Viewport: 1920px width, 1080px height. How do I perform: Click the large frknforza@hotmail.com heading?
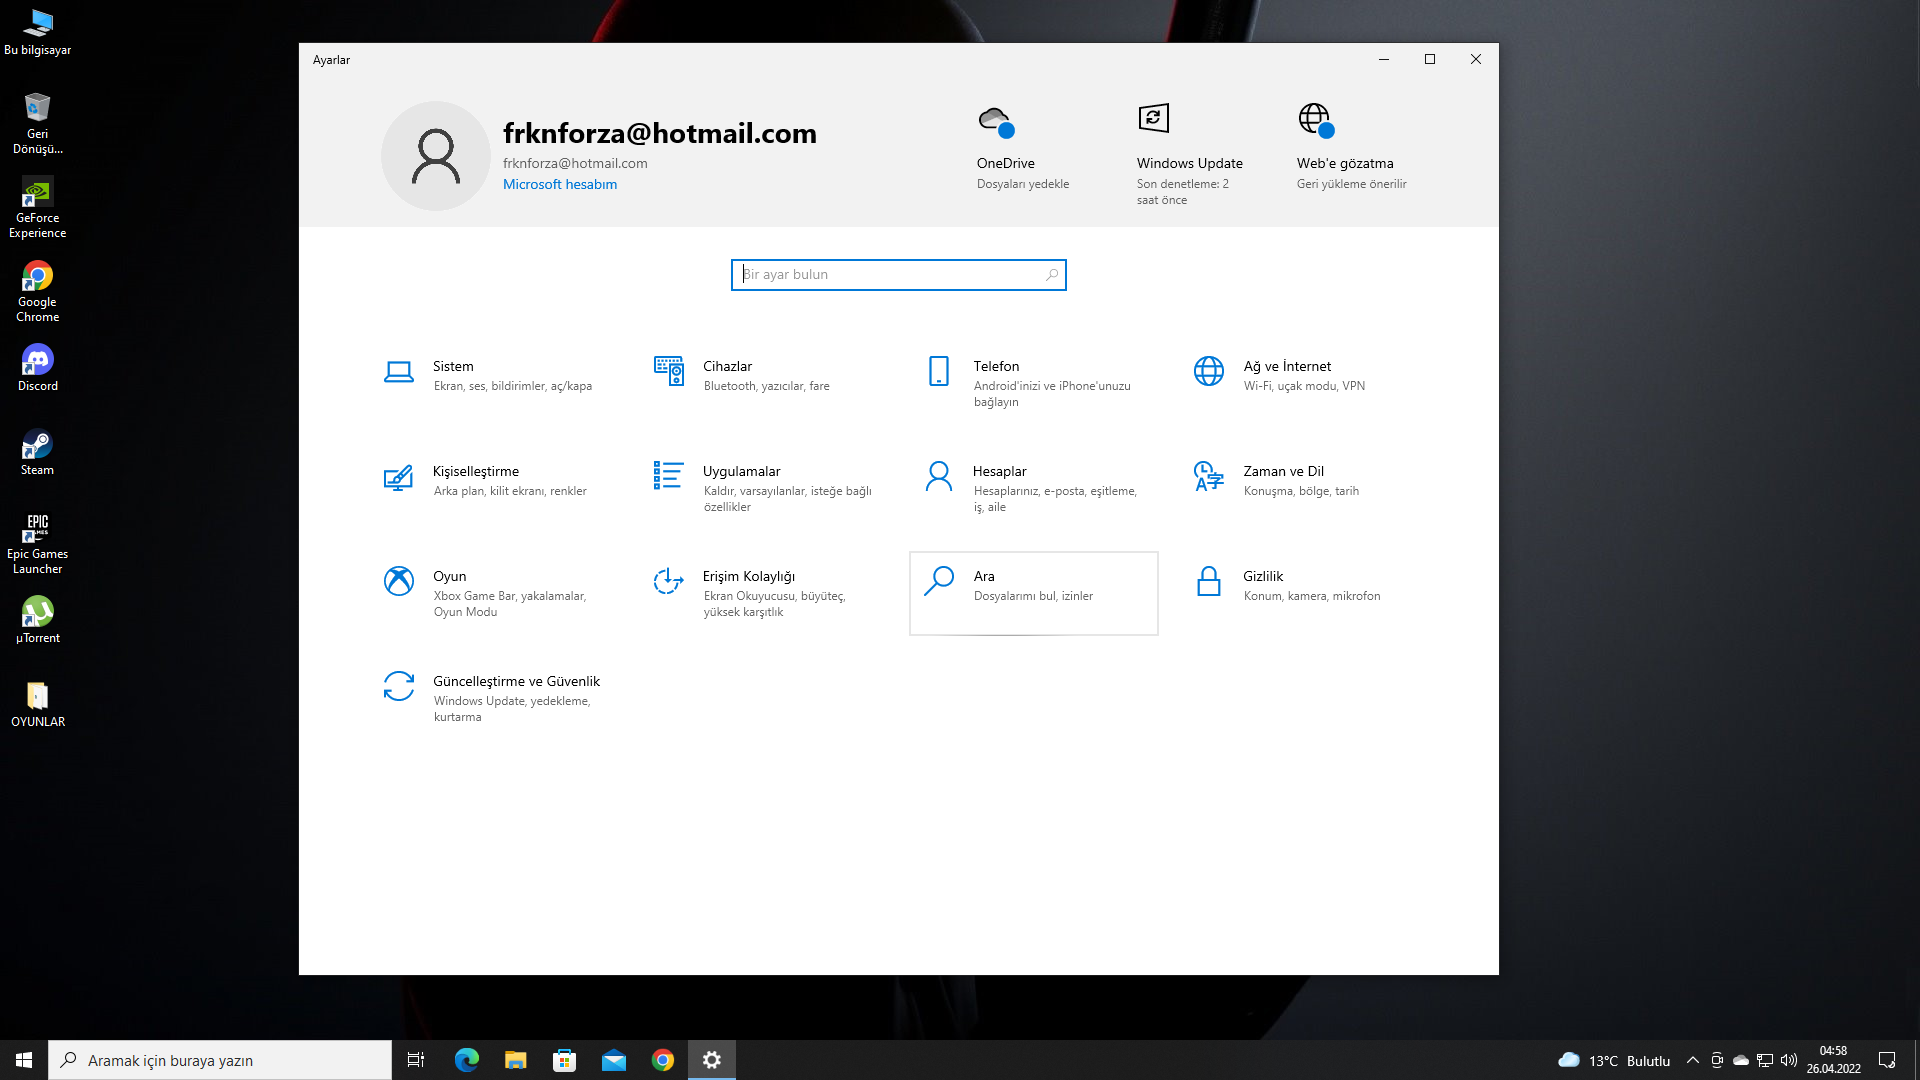[x=660, y=133]
